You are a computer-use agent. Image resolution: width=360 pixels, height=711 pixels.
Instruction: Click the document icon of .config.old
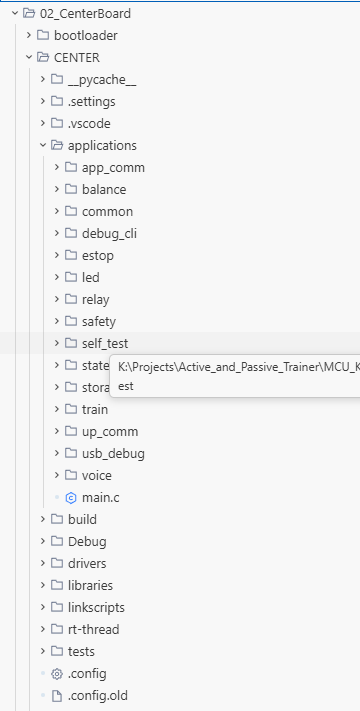(57, 696)
